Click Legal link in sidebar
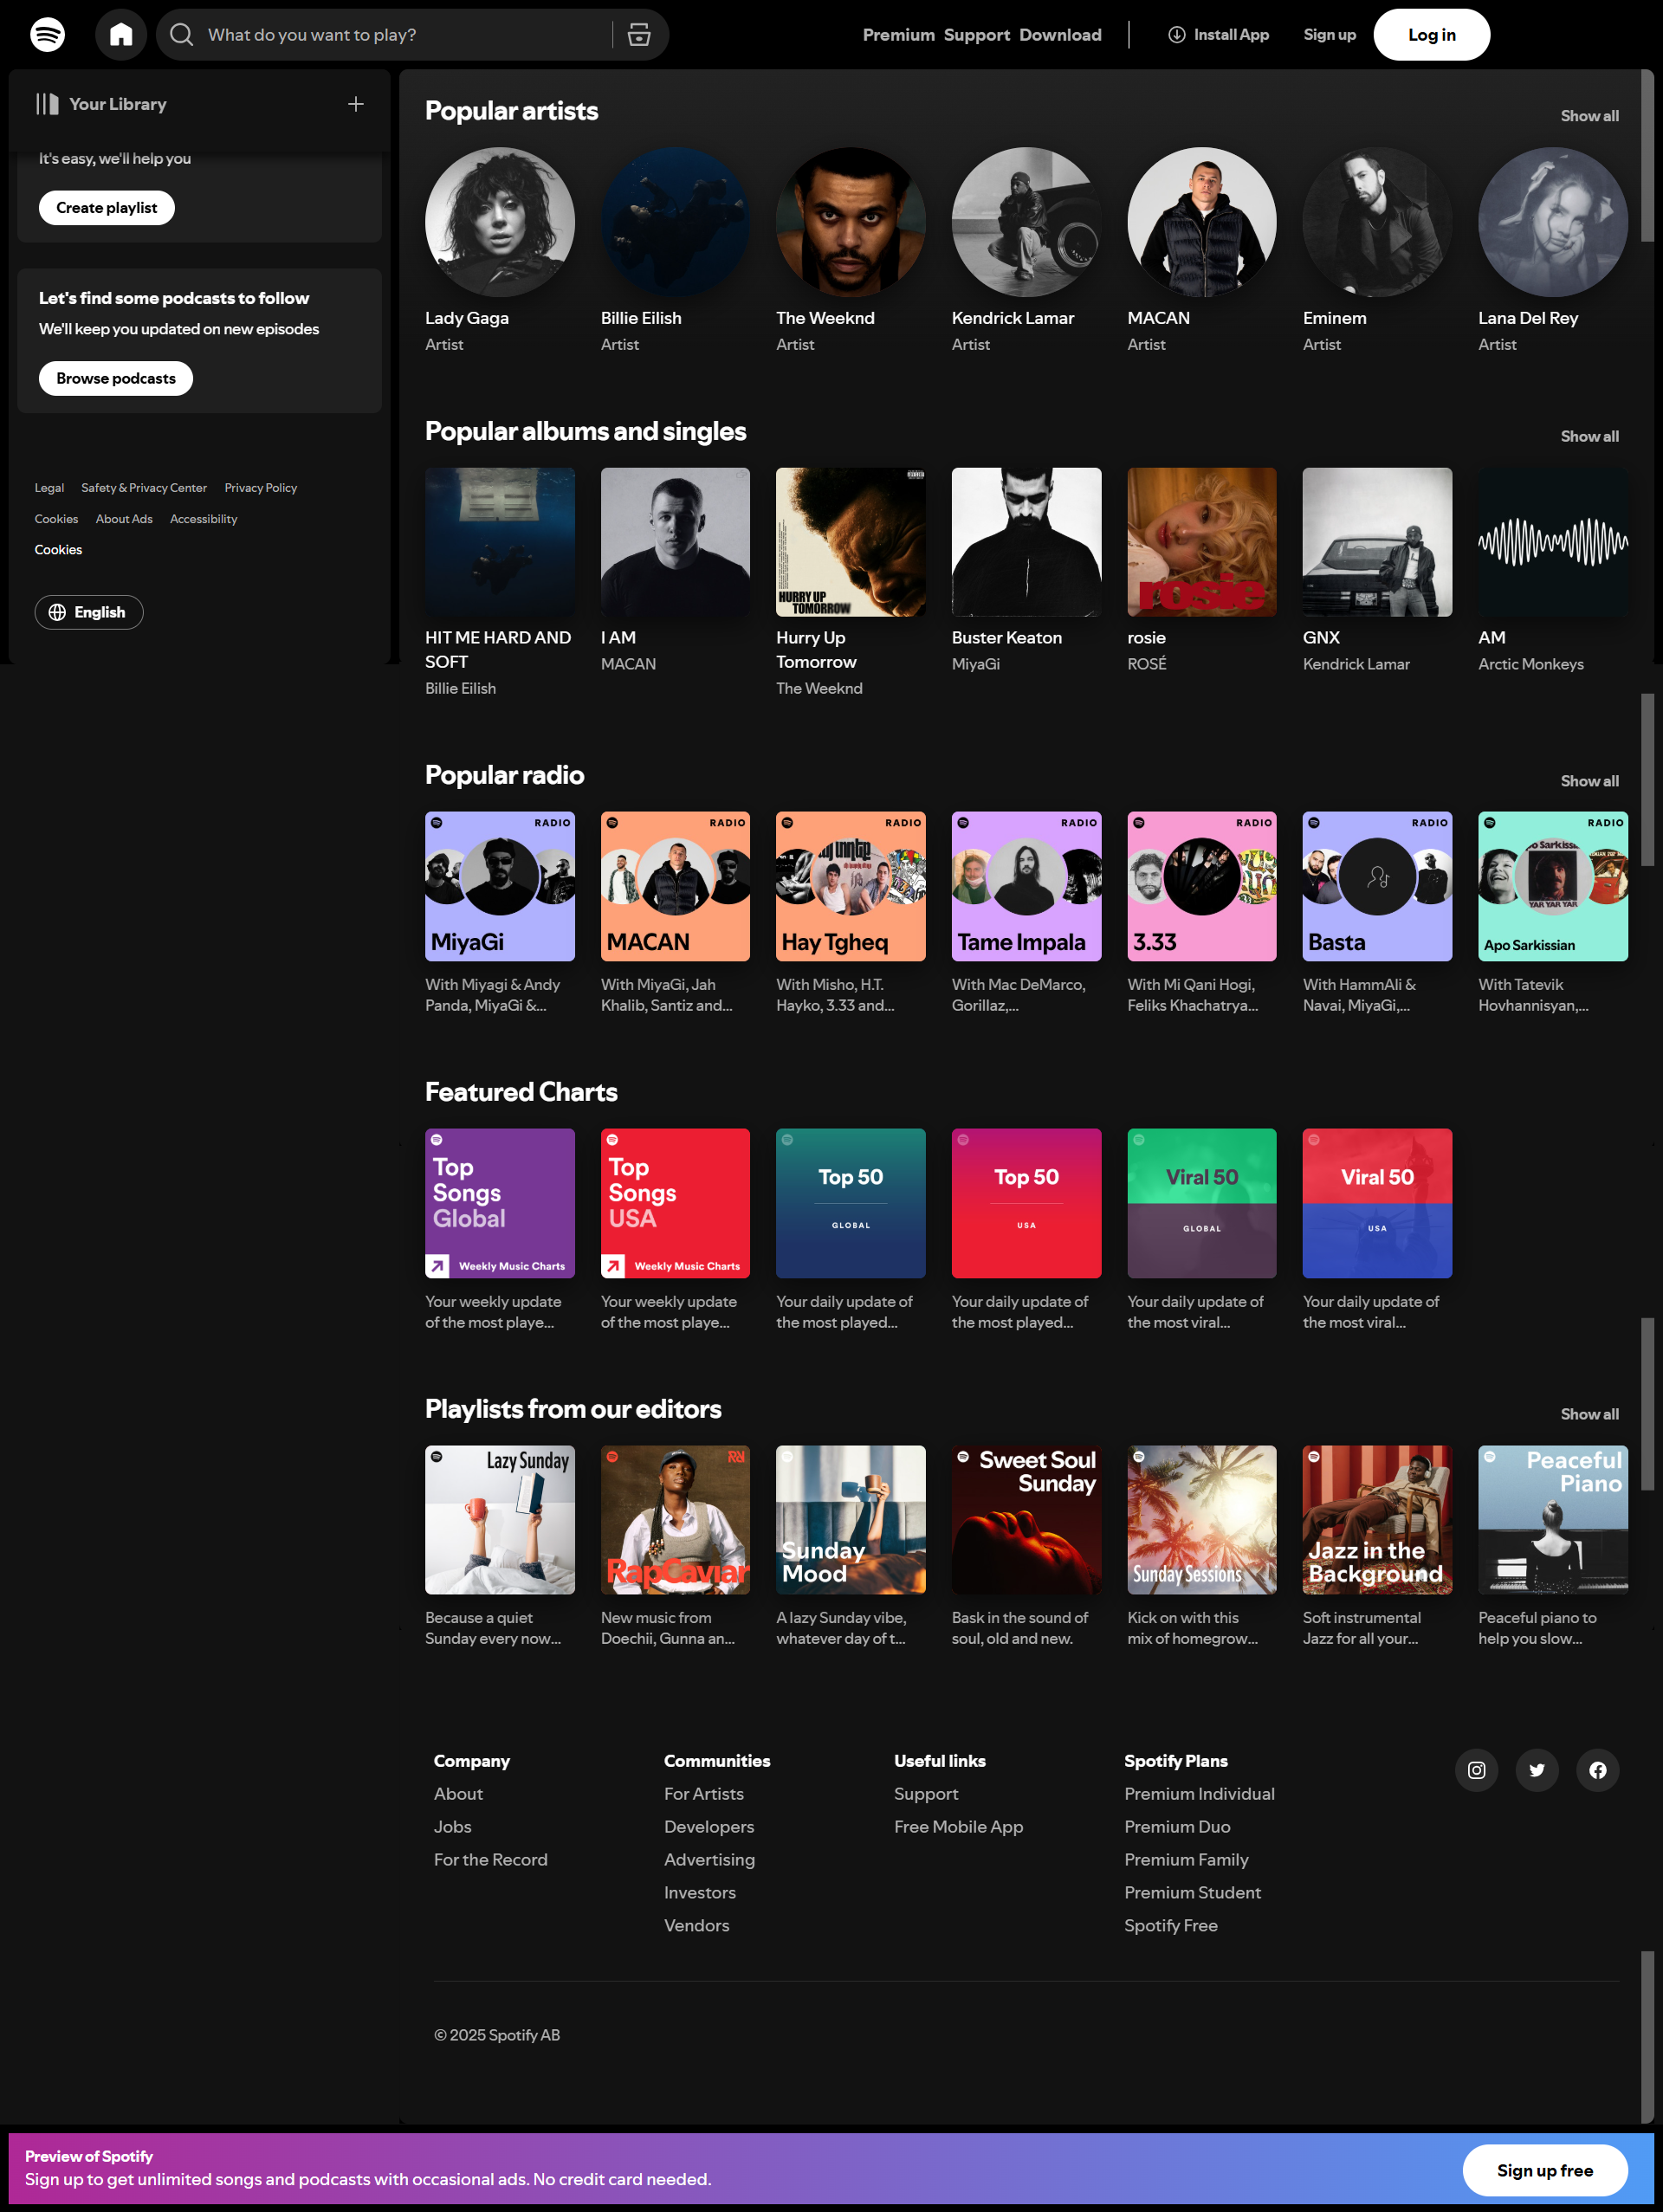Viewport: 1663px width, 2212px height. pyautogui.click(x=49, y=488)
